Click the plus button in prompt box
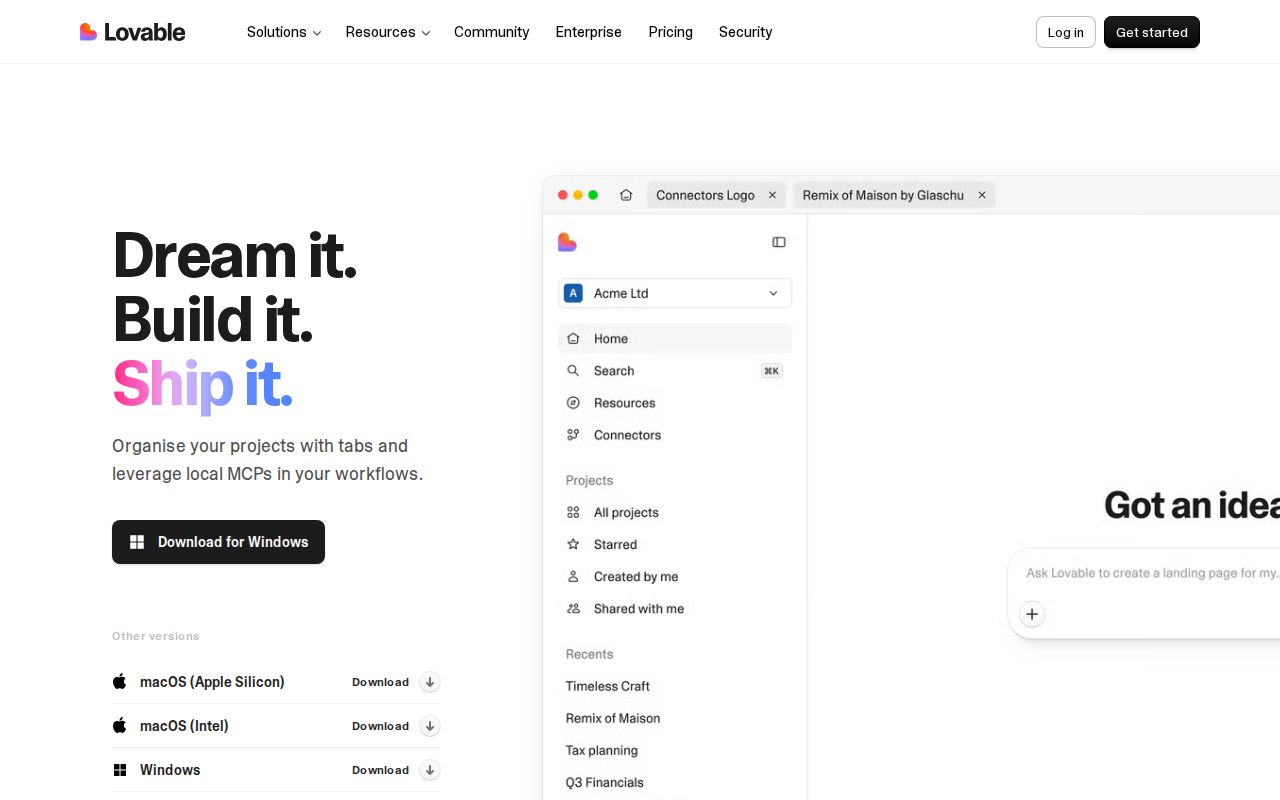The image size is (1280, 800). 1032,614
